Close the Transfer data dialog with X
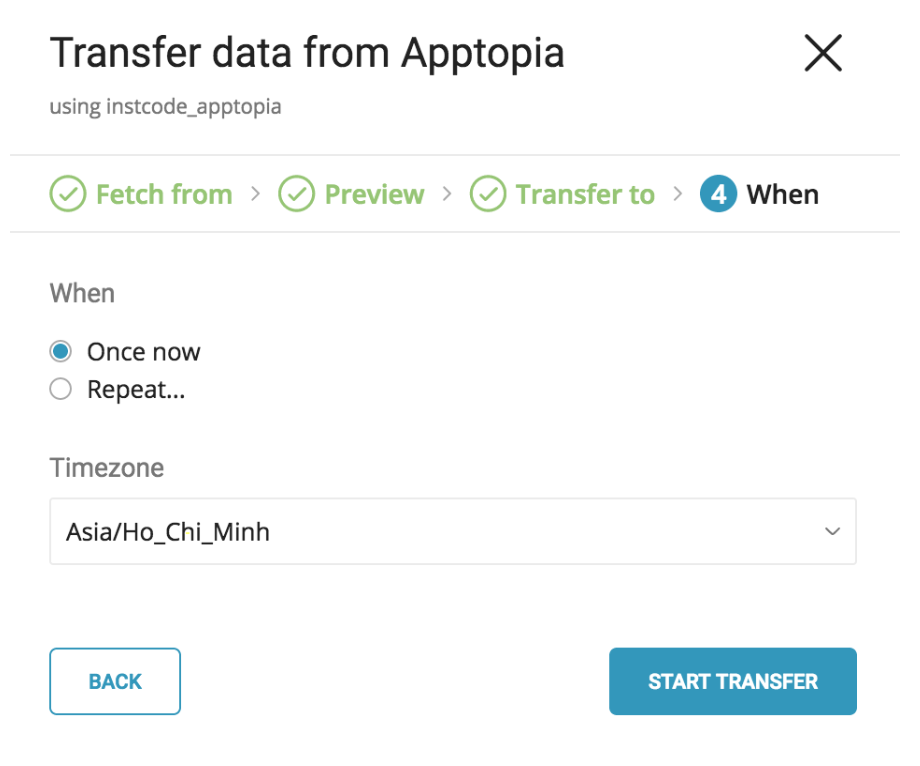920x766 pixels. pos(823,53)
